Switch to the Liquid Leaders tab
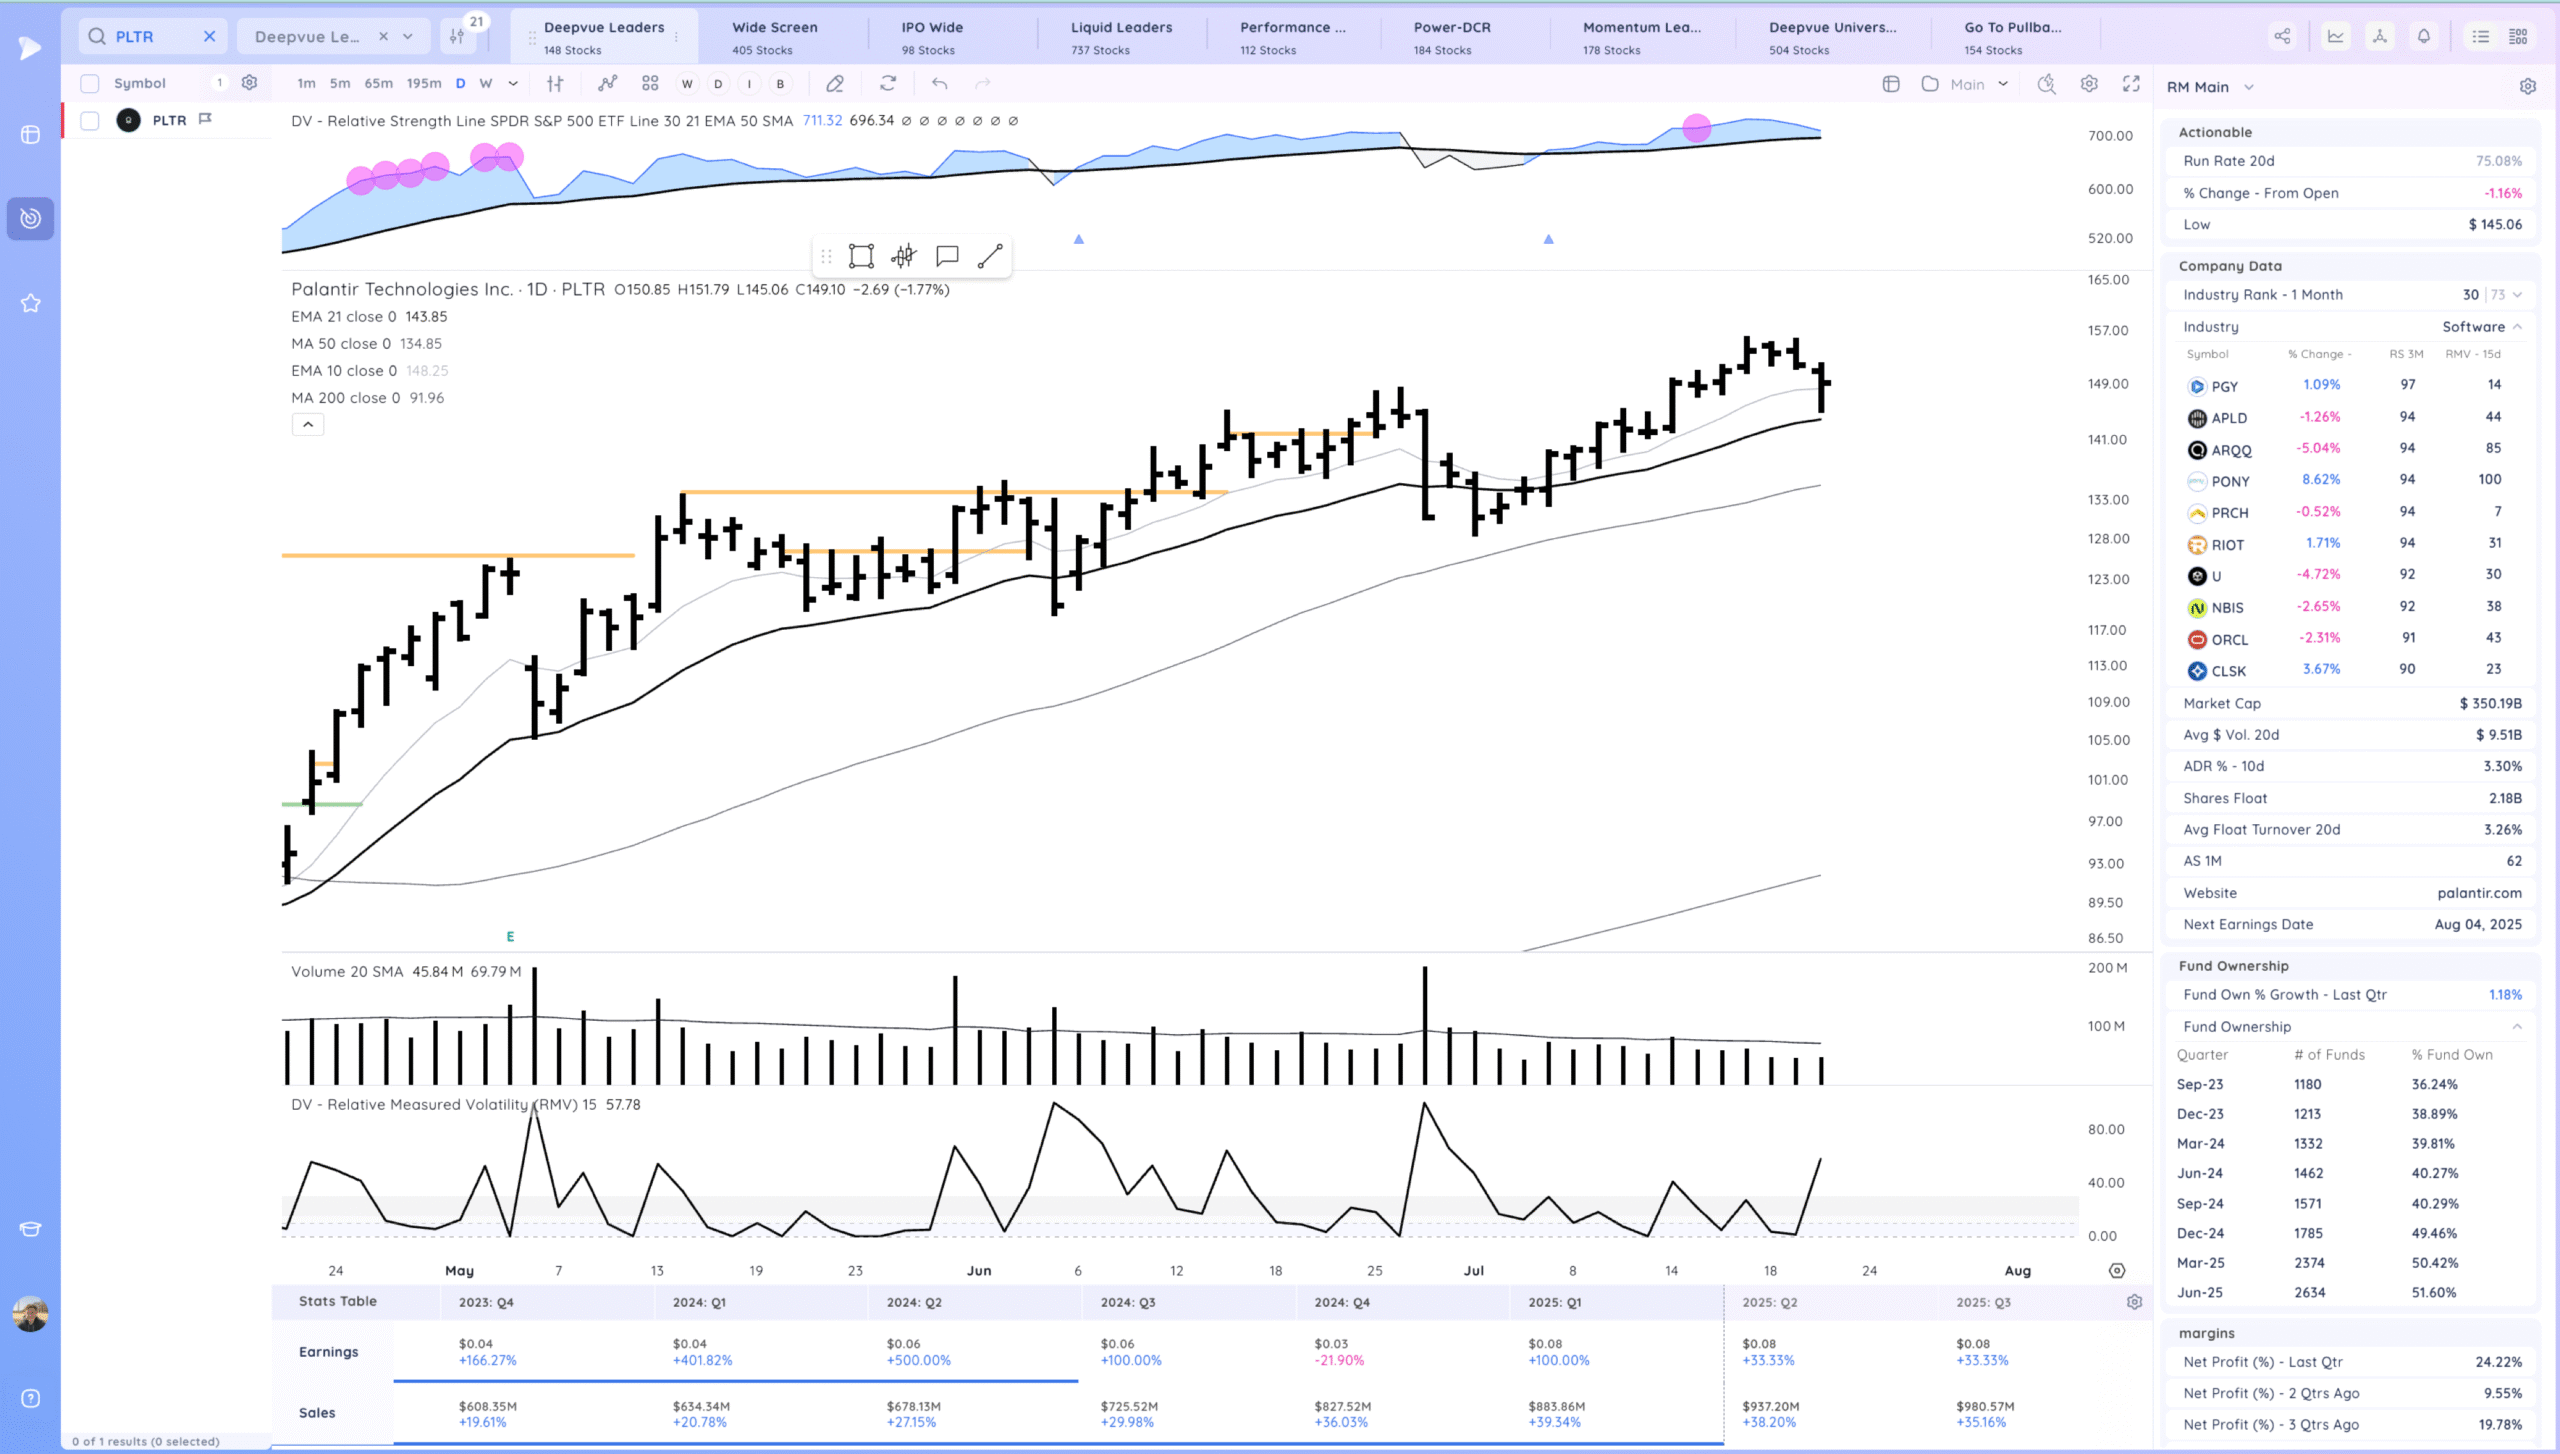Viewport: 2560px width, 1454px height. pyautogui.click(x=1121, y=37)
